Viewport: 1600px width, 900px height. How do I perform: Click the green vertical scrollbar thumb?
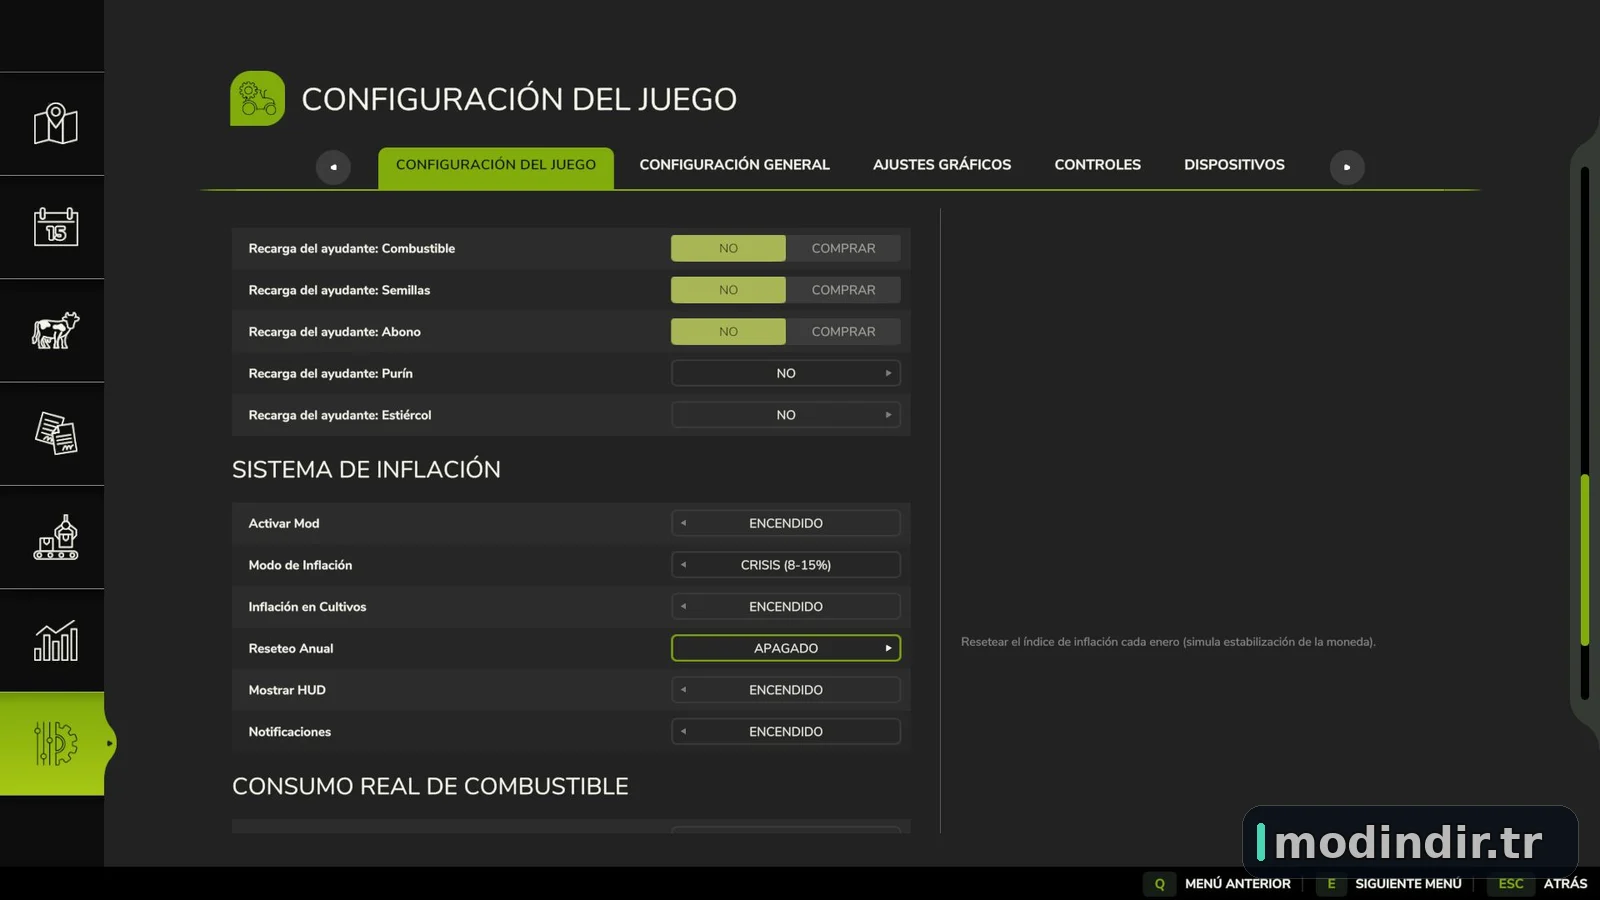click(x=1585, y=560)
